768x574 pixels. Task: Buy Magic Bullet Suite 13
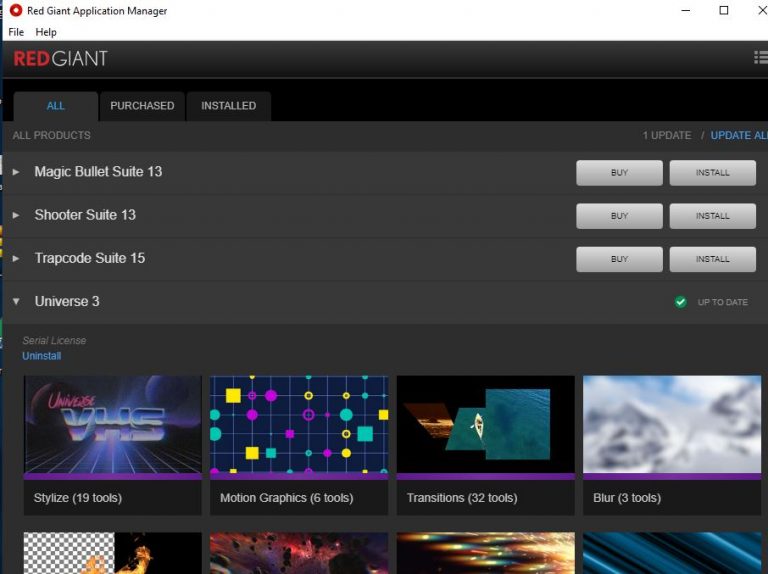[x=619, y=172]
